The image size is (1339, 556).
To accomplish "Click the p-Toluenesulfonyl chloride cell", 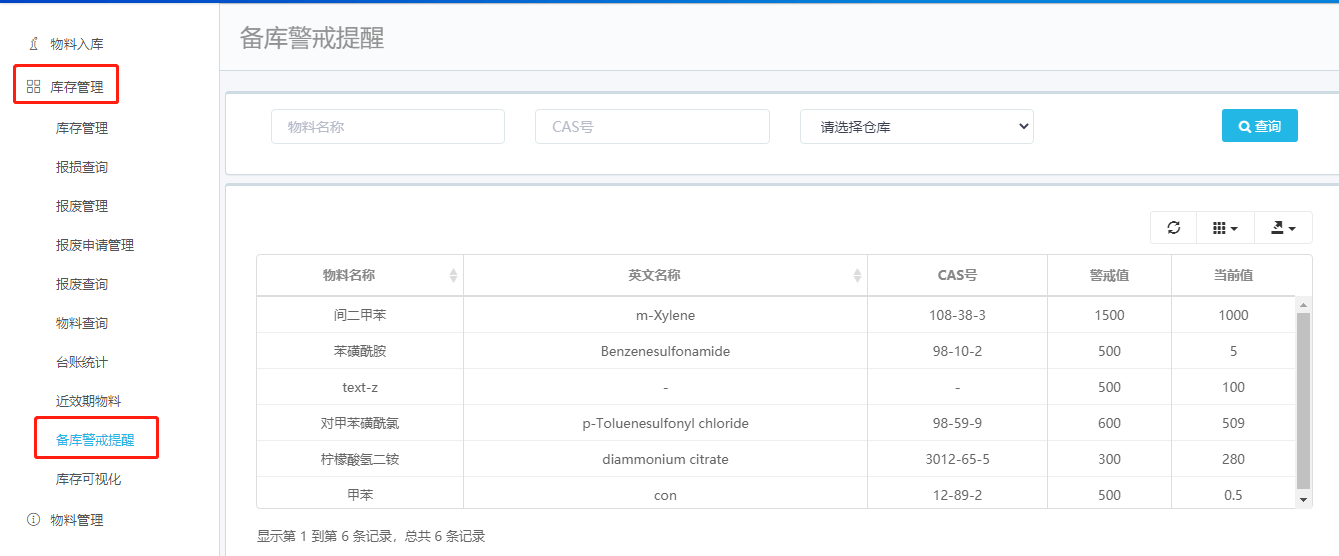I will point(665,423).
